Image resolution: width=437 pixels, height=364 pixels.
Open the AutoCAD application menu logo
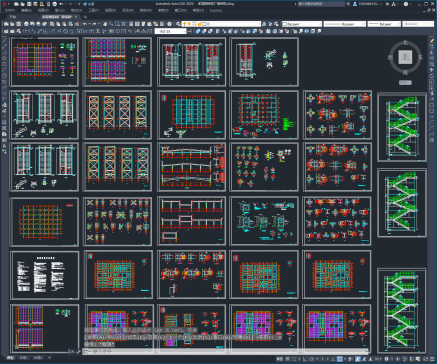[x=5, y=4]
